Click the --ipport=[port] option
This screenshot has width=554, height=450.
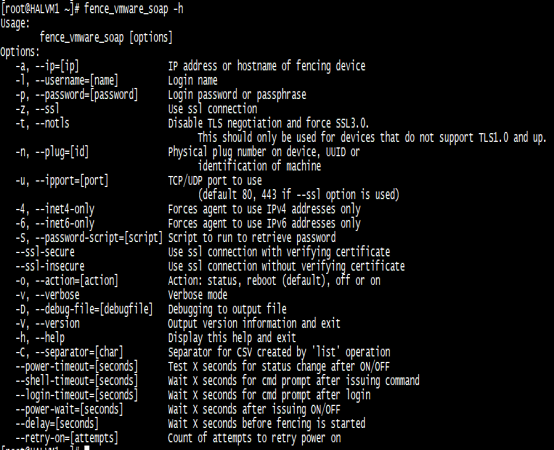(x=72, y=181)
